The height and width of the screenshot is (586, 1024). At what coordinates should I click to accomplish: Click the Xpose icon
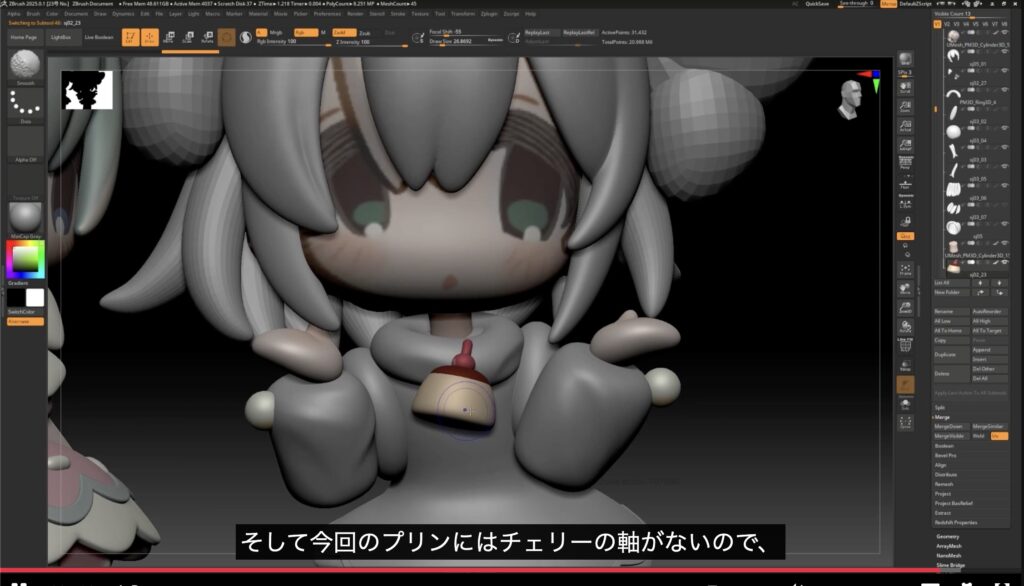click(905, 423)
